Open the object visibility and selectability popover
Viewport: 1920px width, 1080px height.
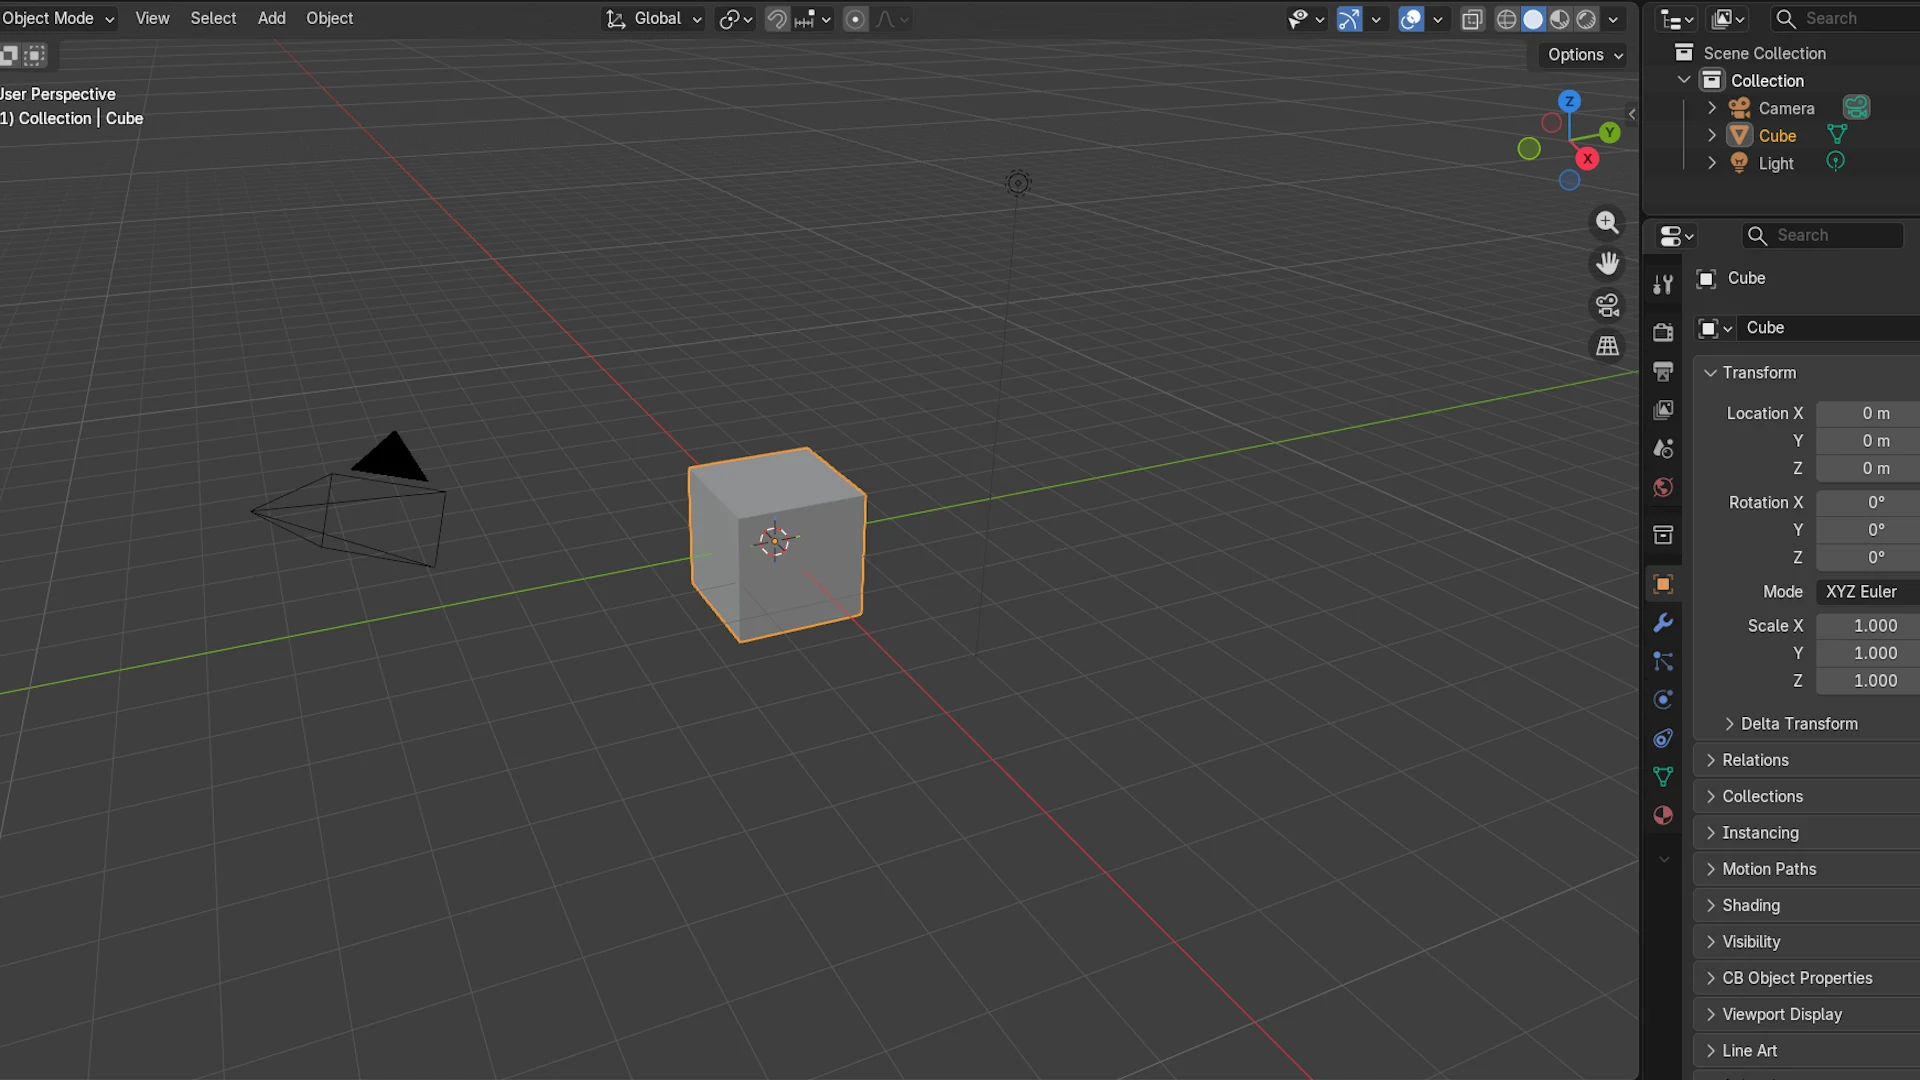1305,19
